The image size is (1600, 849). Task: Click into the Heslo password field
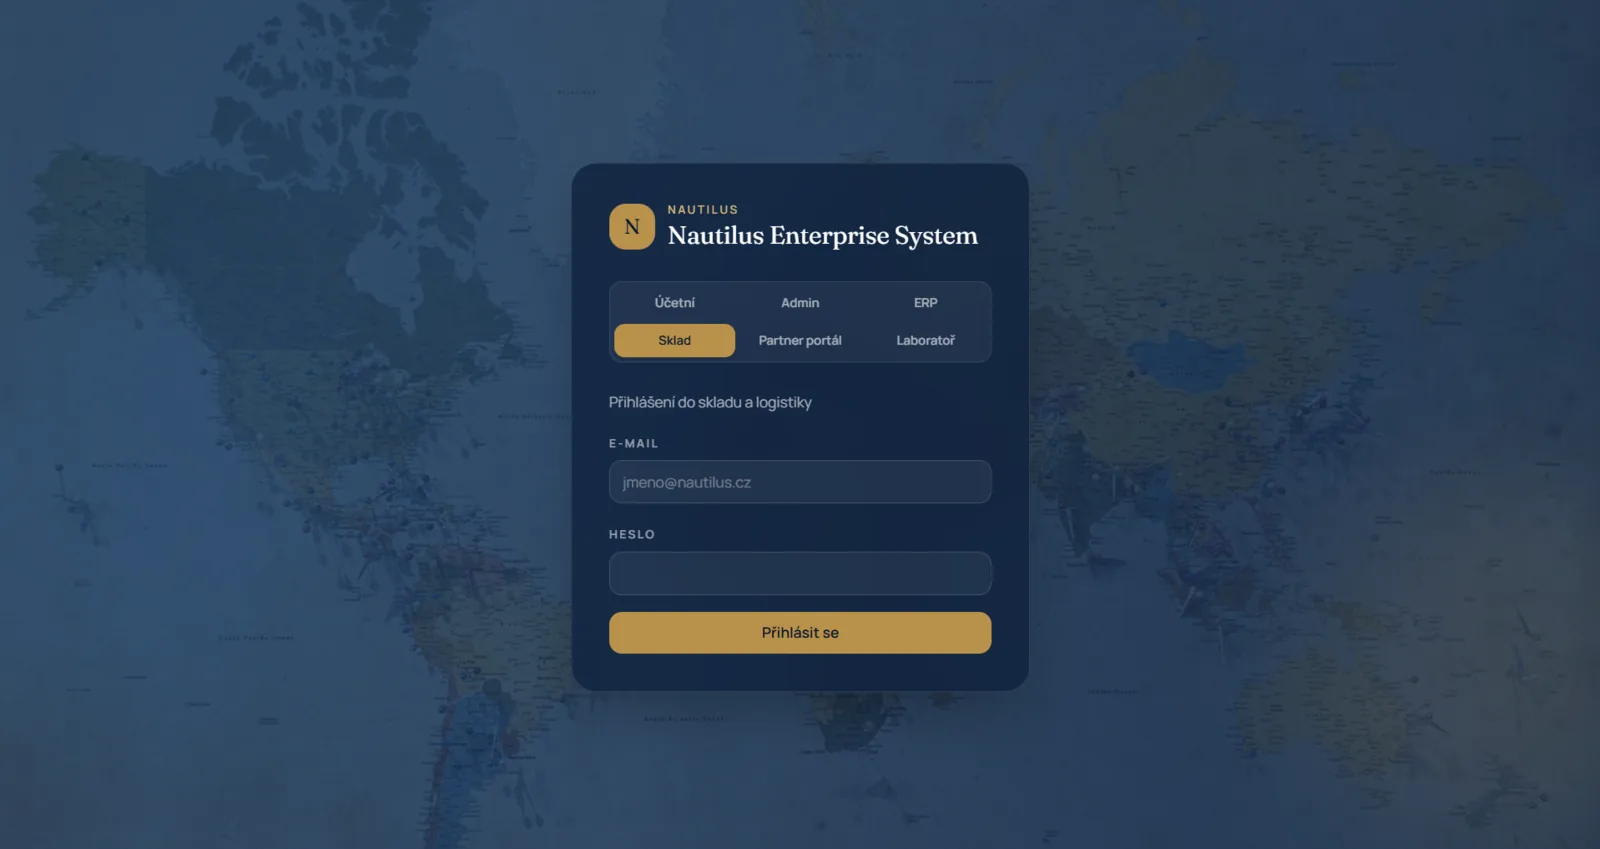[800, 573]
